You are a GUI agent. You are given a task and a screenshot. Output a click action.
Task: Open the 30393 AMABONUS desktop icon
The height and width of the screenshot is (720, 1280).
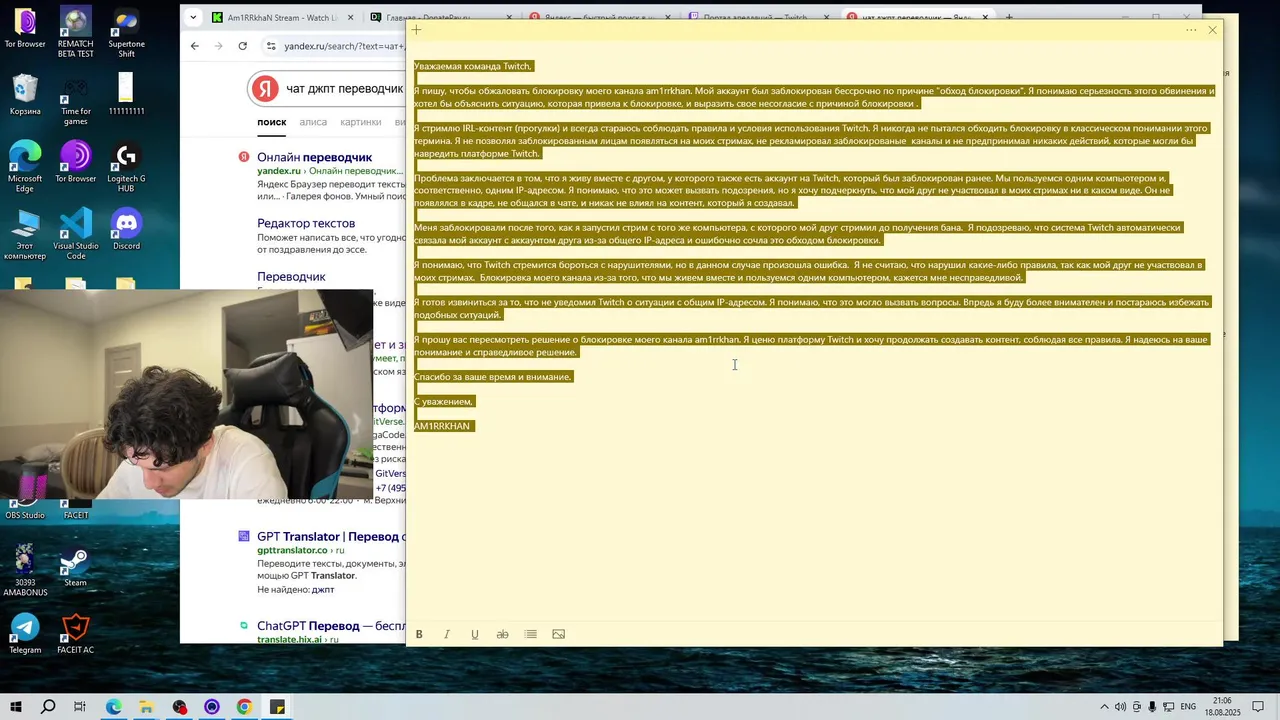click(25, 570)
